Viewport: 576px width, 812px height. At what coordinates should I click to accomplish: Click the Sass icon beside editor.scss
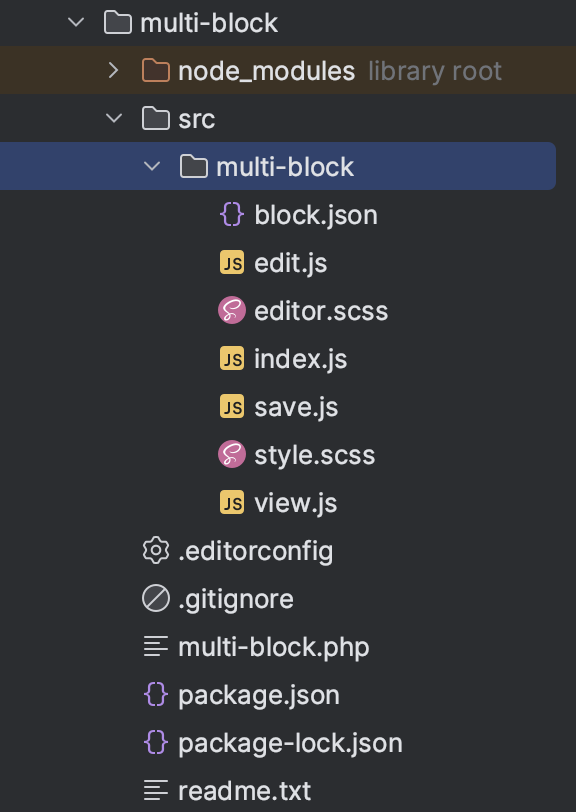click(232, 311)
